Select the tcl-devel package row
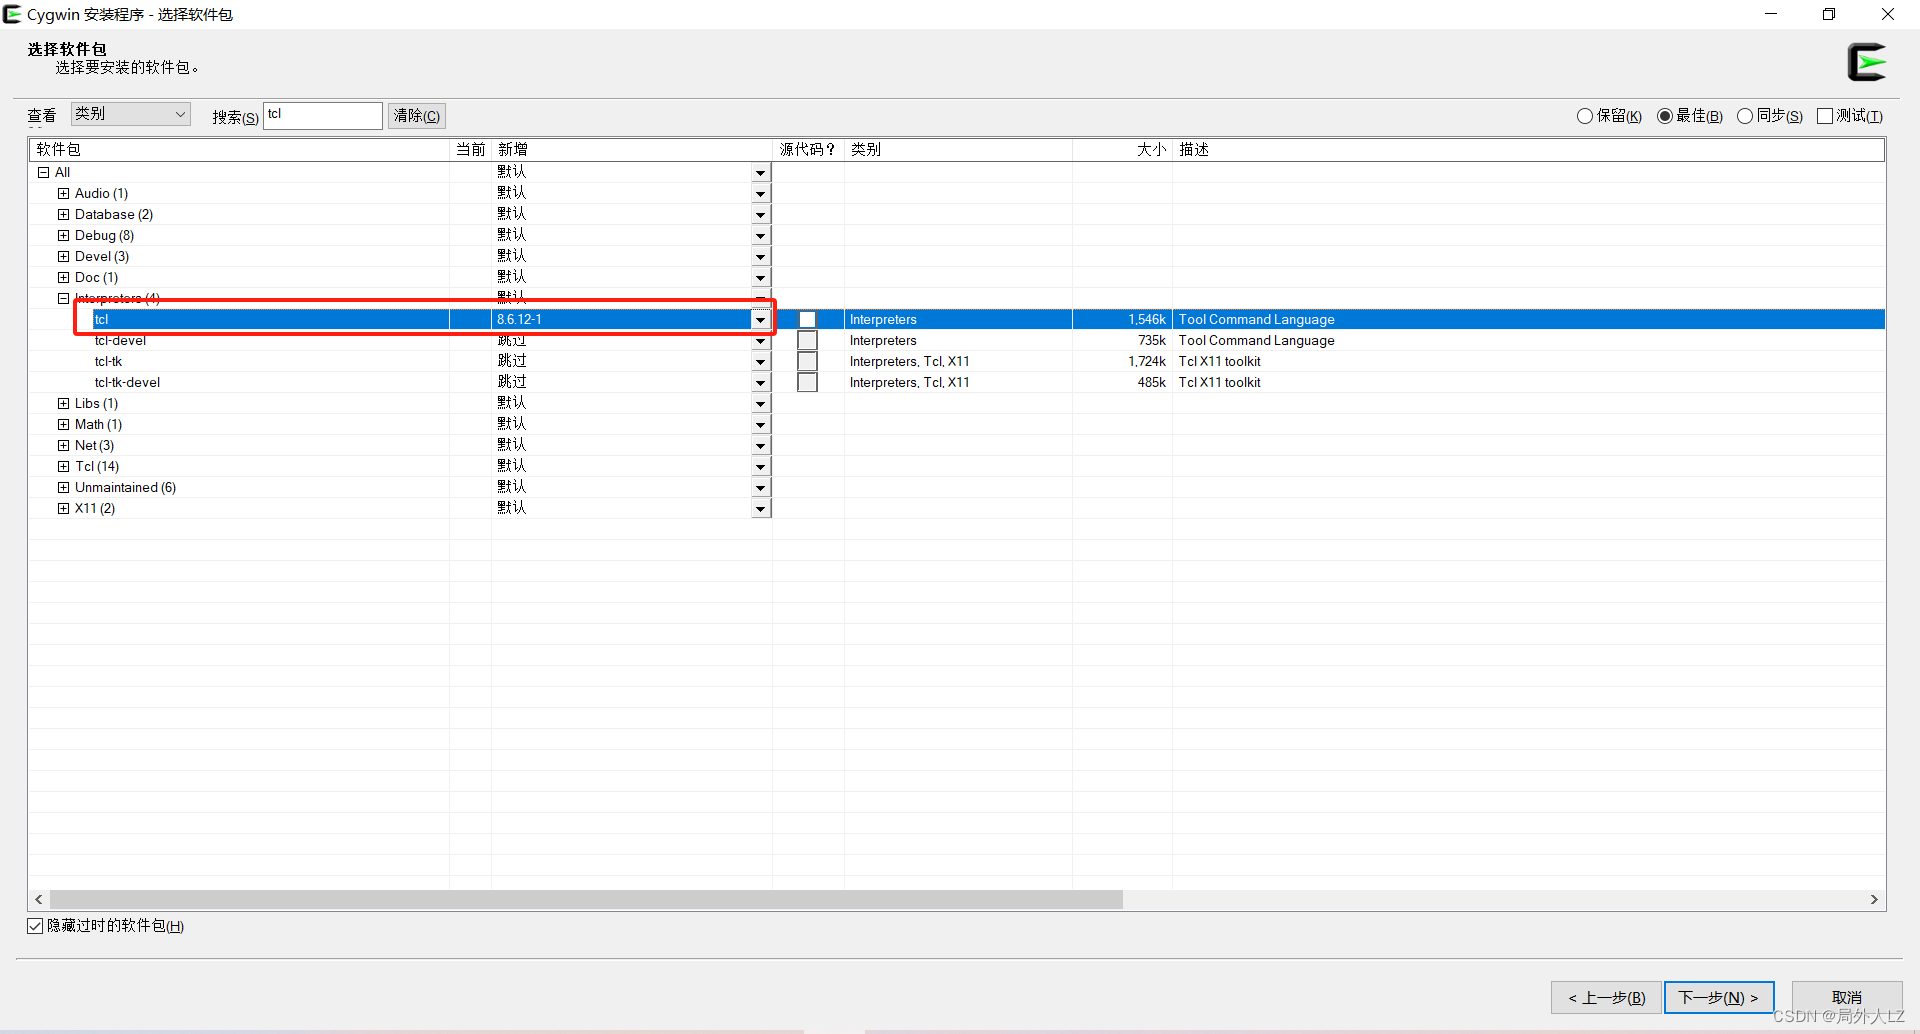 coord(957,341)
